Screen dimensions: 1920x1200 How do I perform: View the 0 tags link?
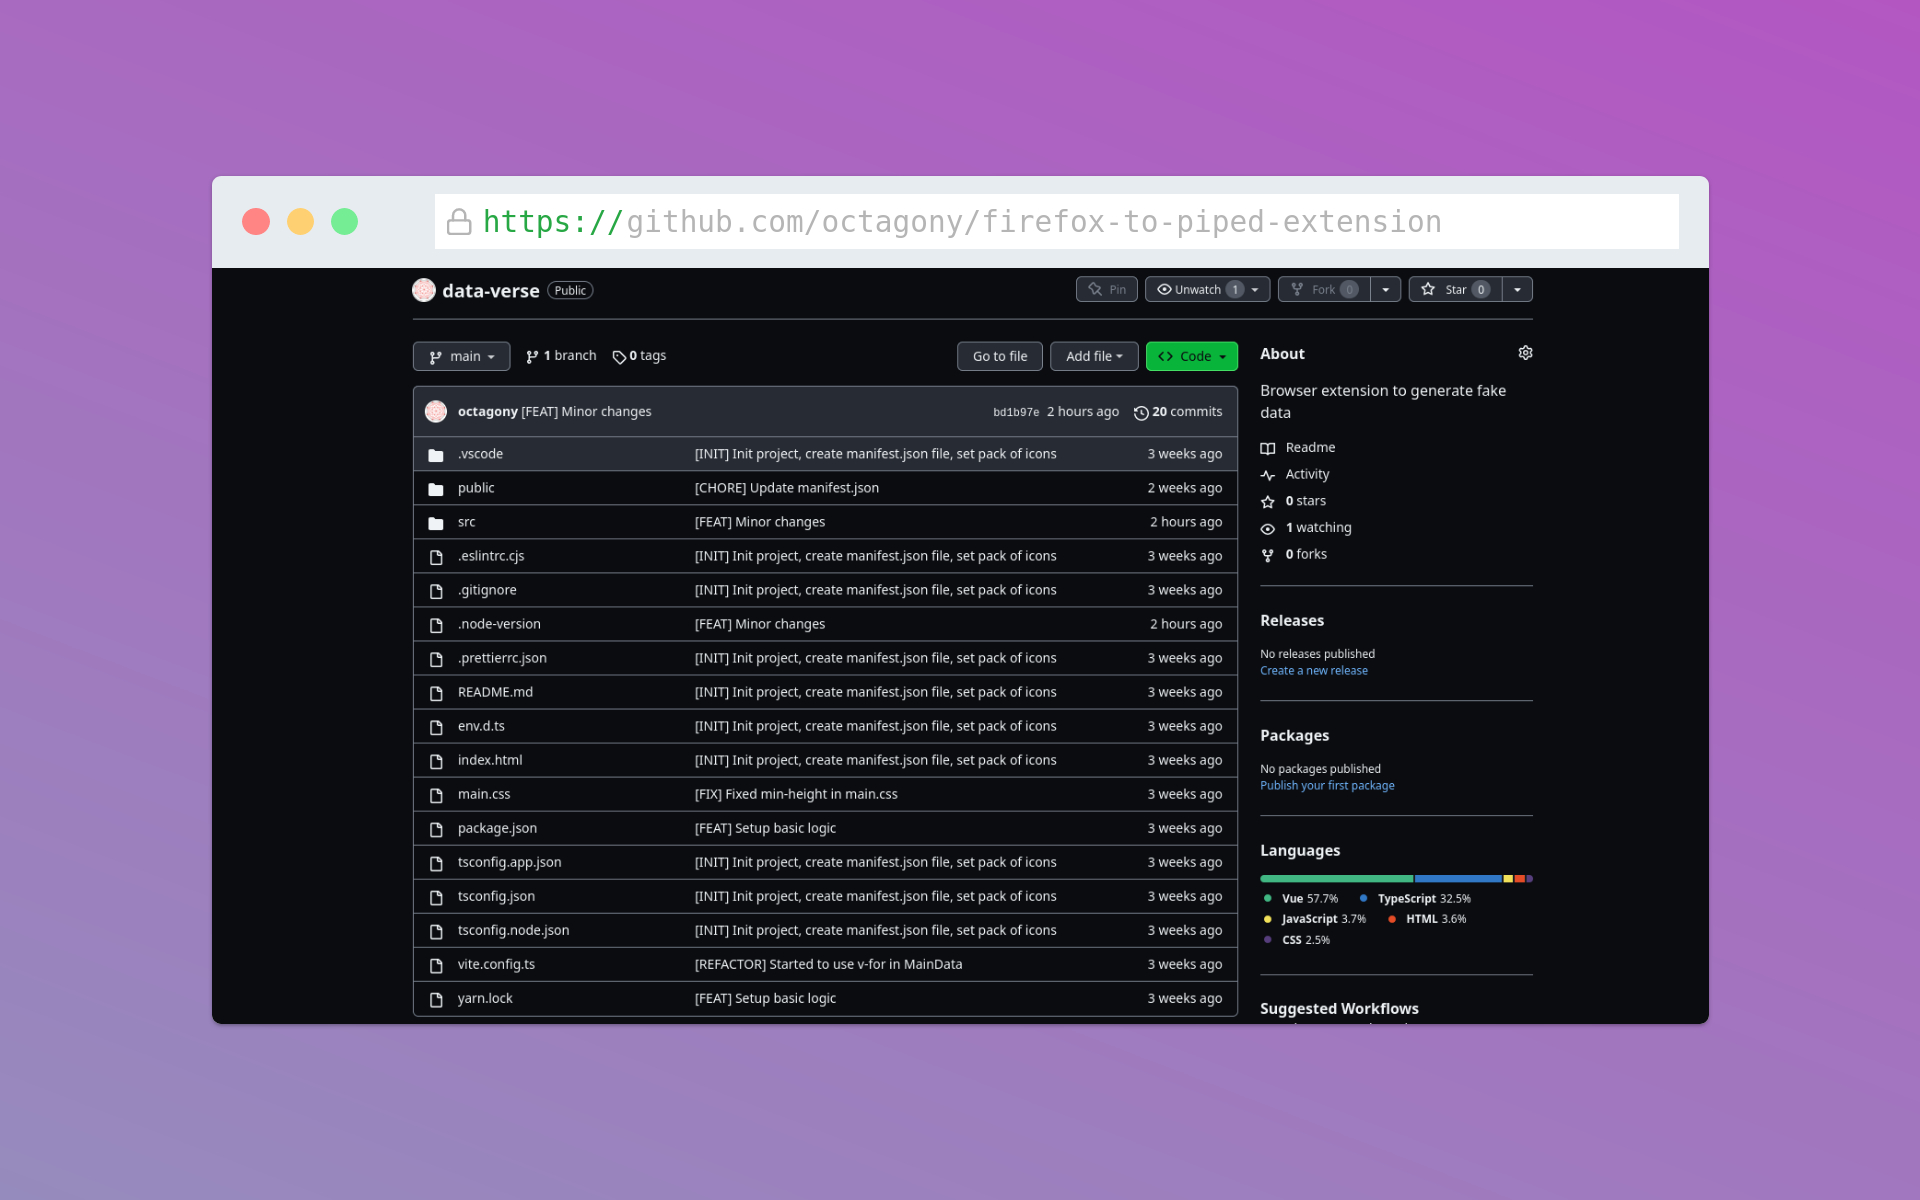639,356
